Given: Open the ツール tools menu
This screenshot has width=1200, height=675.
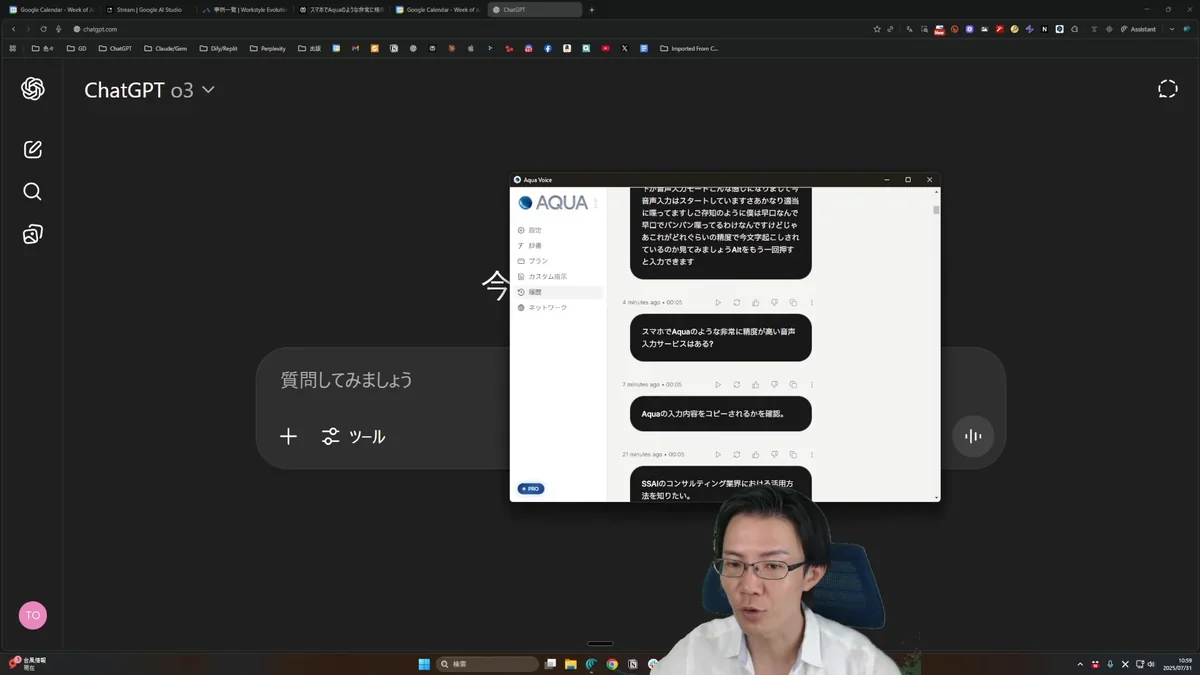Looking at the screenshot, I should (x=353, y=436).
